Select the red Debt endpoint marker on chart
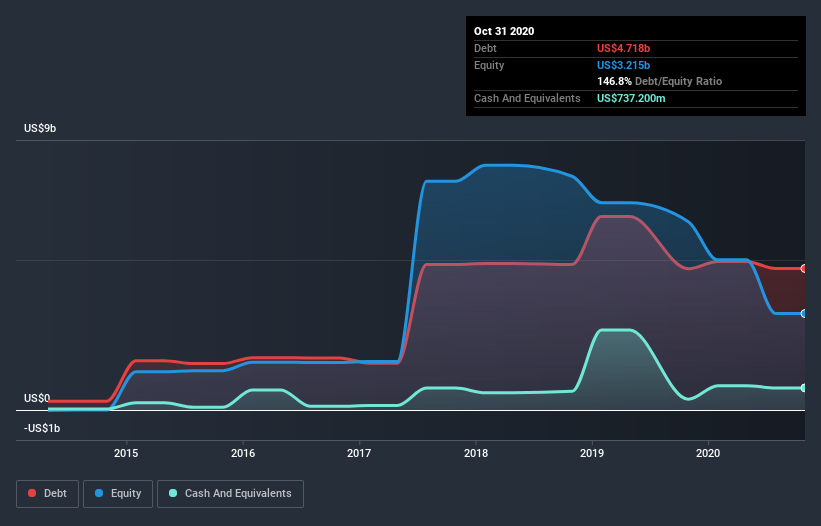Screen dimensions: 821x526 804,268
